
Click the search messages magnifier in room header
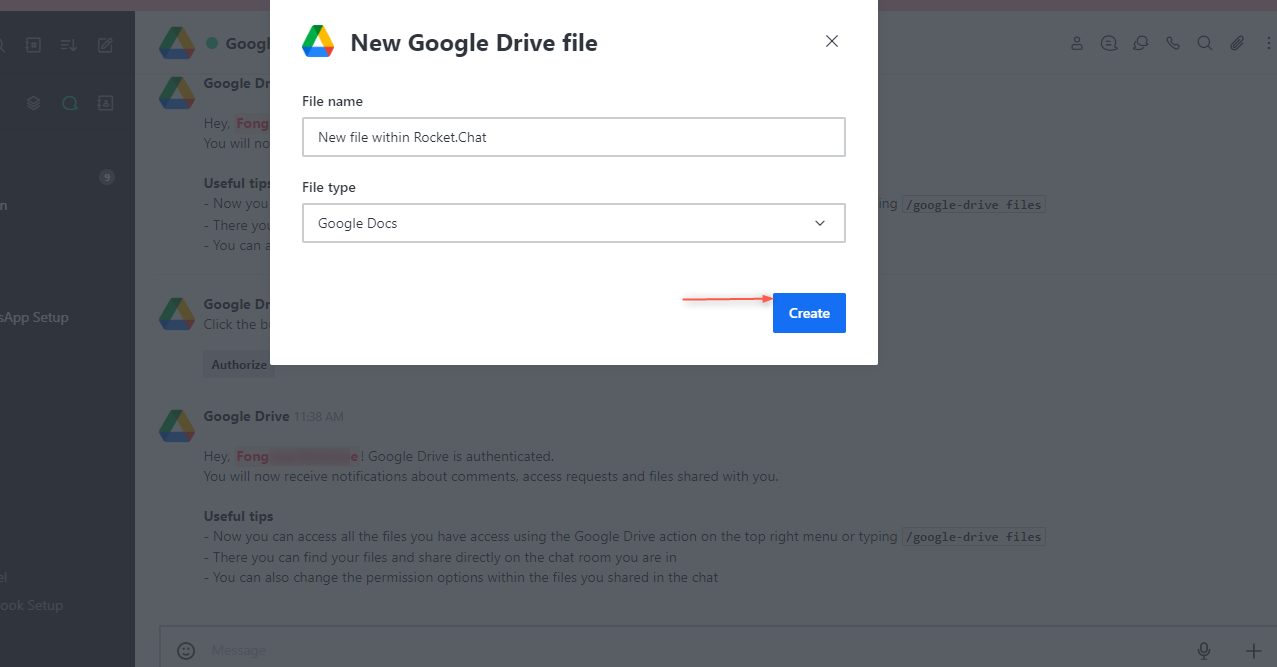tap(1205, 43)
